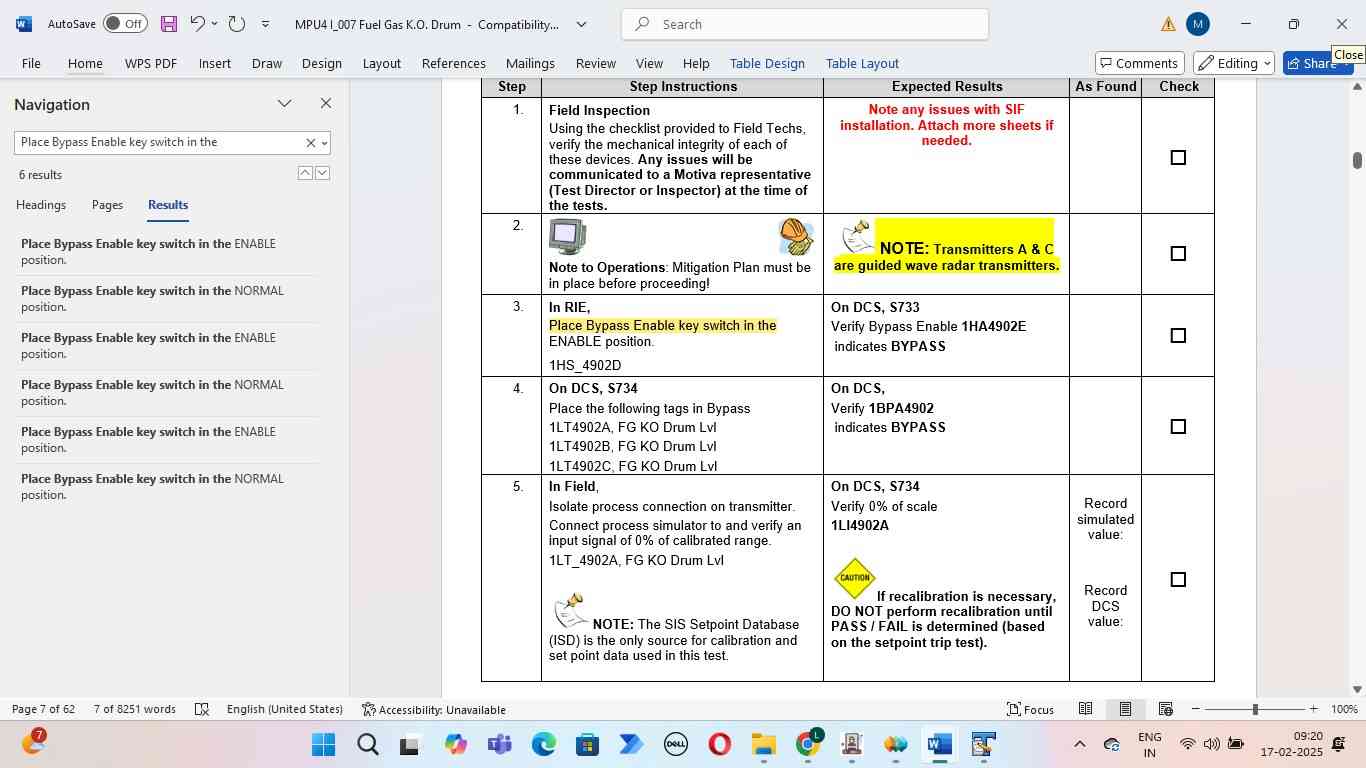
Task: Open the View ribbon tab
Action: [649, 63]
